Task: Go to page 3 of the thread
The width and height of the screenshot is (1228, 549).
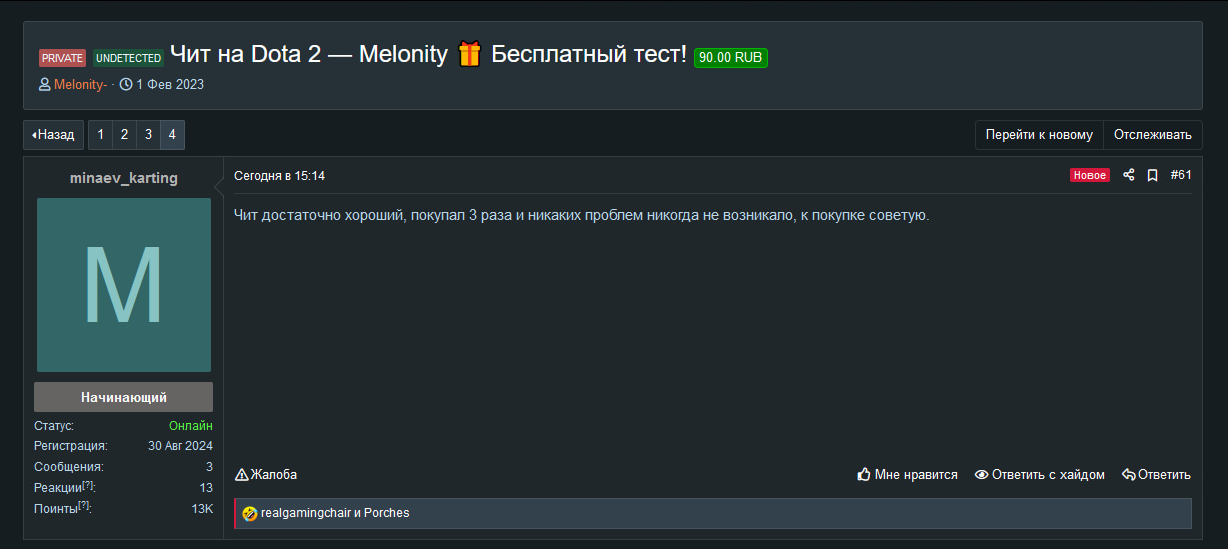Action: (x=148, y=135)
